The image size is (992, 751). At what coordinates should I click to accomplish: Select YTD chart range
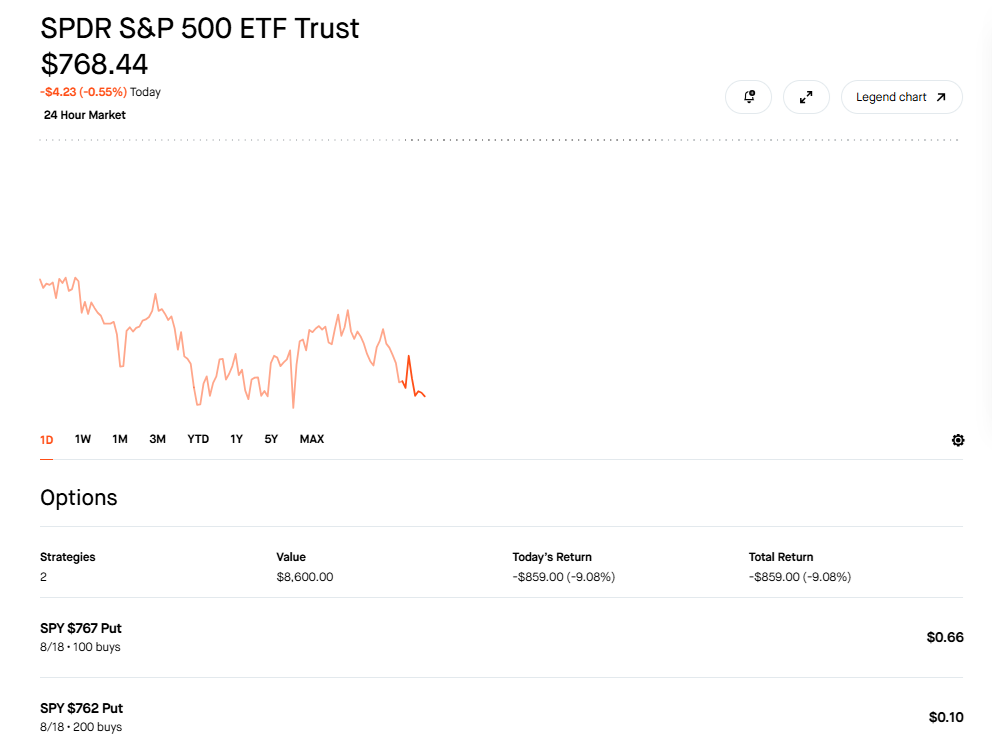[x=198, y=439]
